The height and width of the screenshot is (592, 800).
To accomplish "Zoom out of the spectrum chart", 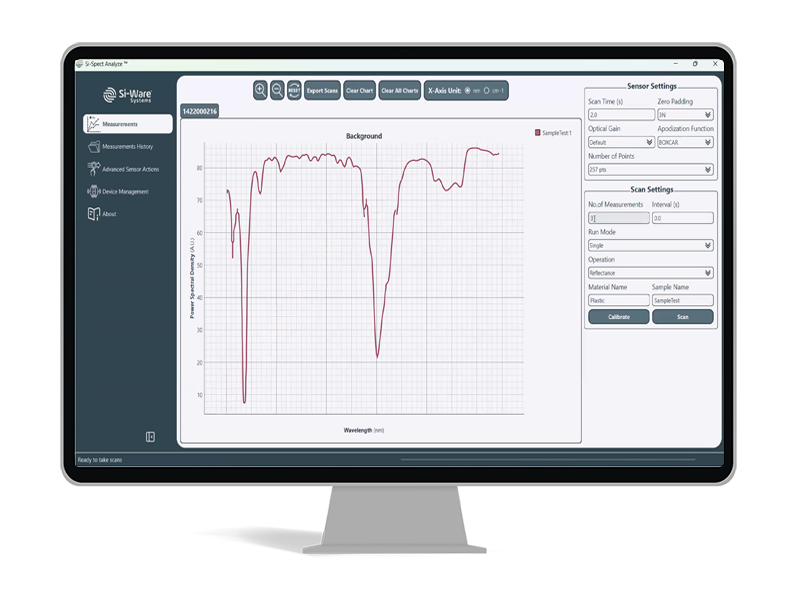I will click(x=277, y=91).
